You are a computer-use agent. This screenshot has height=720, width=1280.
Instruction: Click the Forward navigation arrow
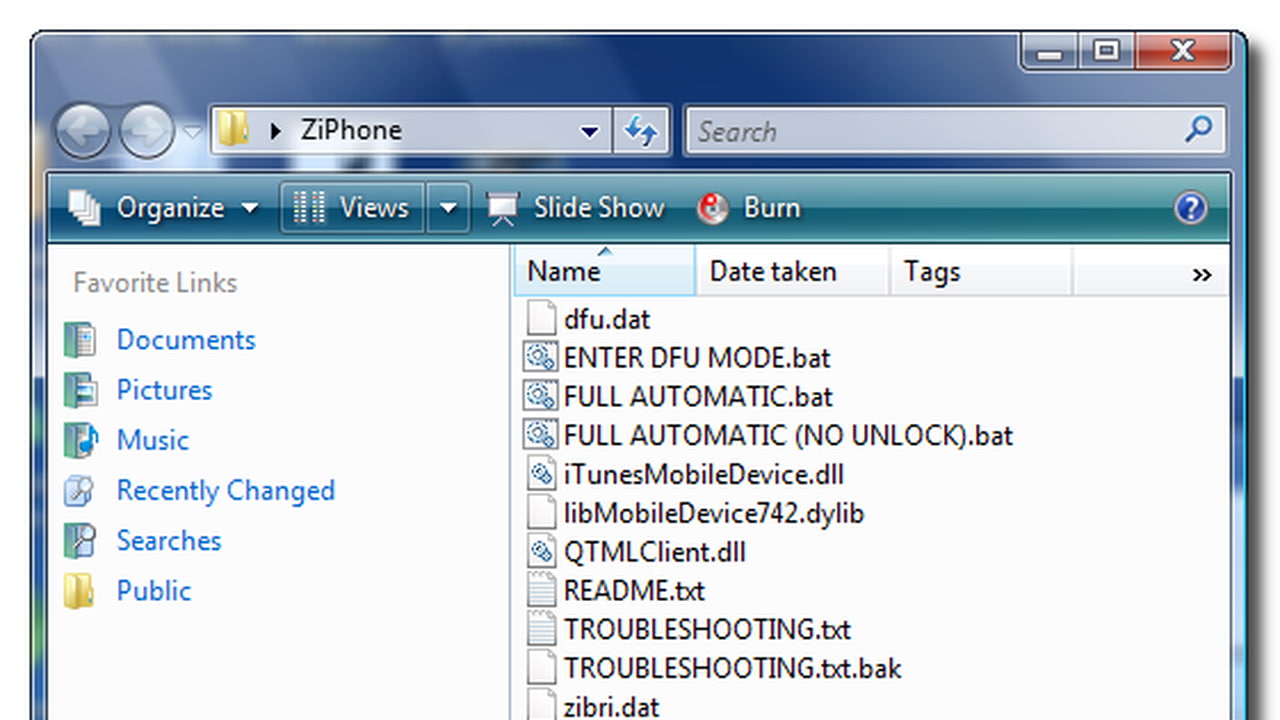146,131
